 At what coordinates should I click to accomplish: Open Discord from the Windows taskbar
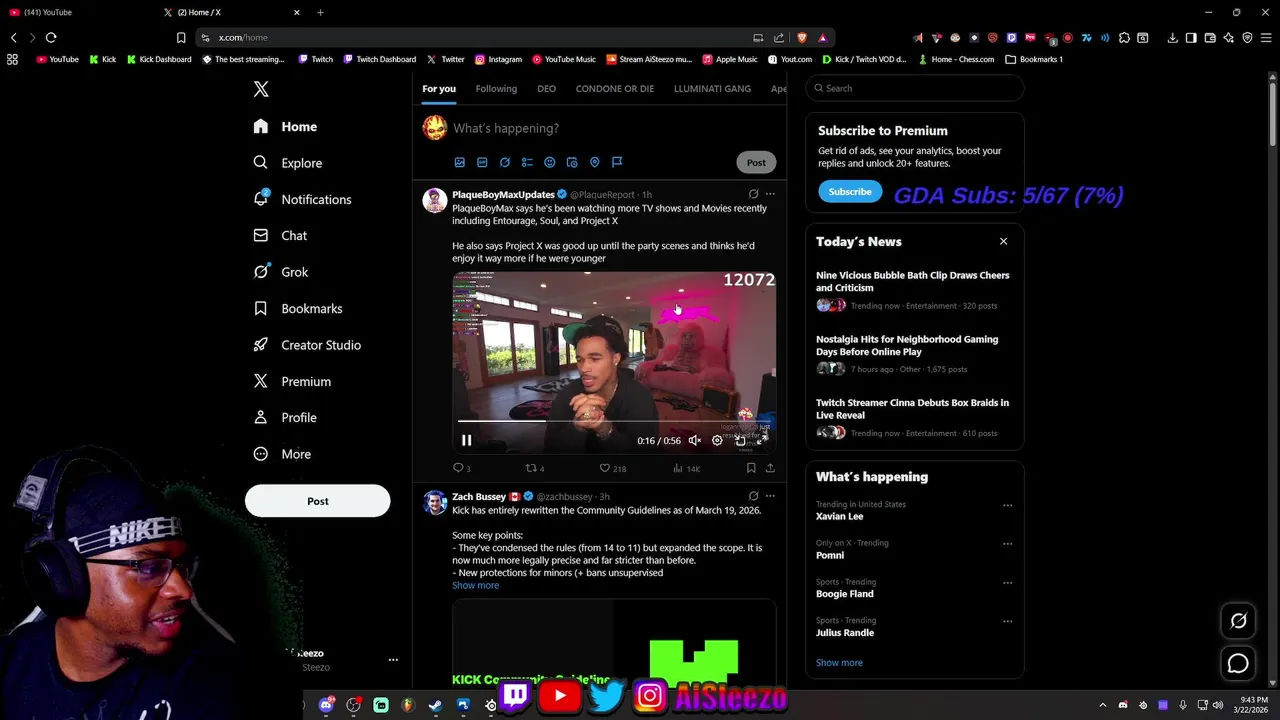pos(326,705)
